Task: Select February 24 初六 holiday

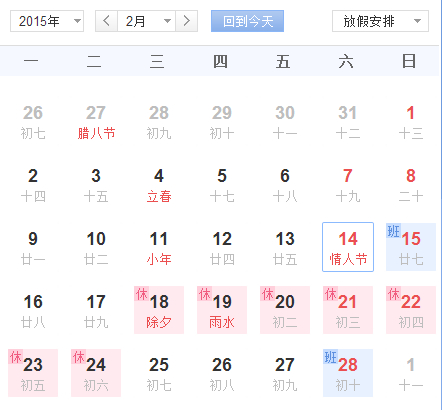Action: coord(96,373)
